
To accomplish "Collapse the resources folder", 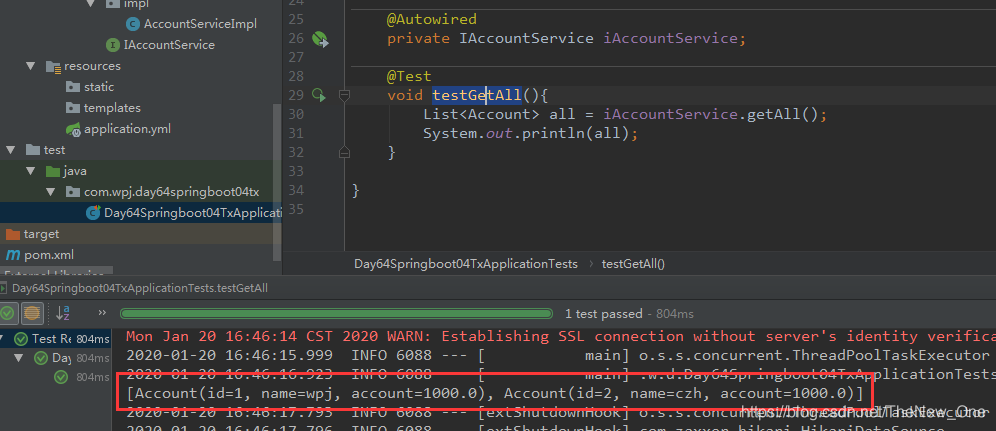I will [30, 66].
